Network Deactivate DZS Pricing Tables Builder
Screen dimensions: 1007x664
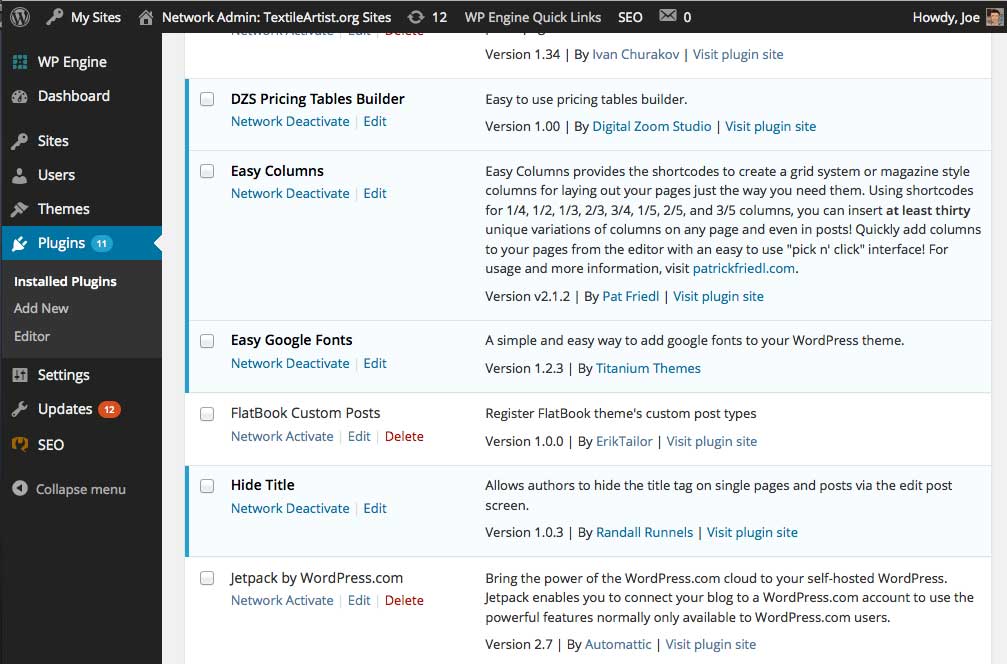290,121
